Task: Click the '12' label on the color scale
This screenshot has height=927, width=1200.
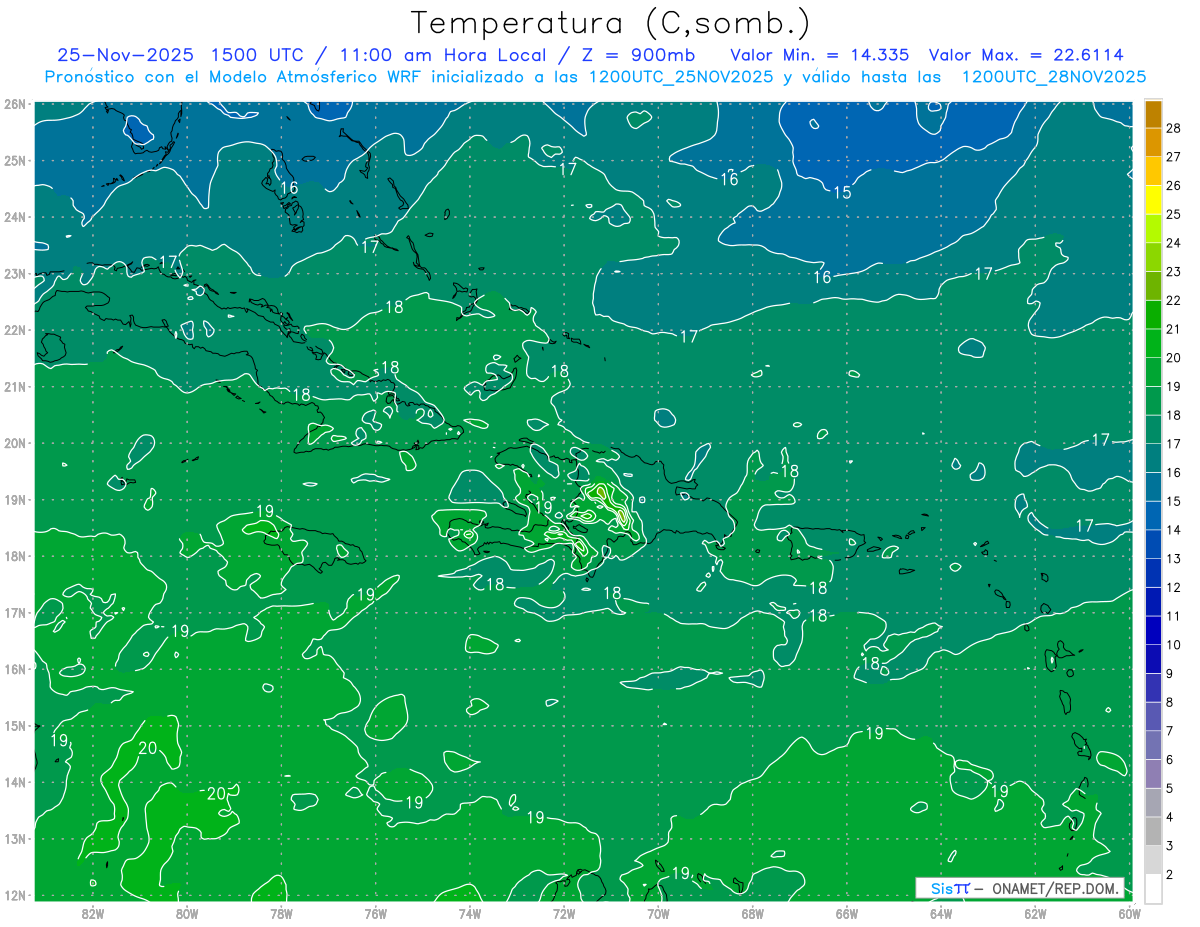Action: 1173,587
